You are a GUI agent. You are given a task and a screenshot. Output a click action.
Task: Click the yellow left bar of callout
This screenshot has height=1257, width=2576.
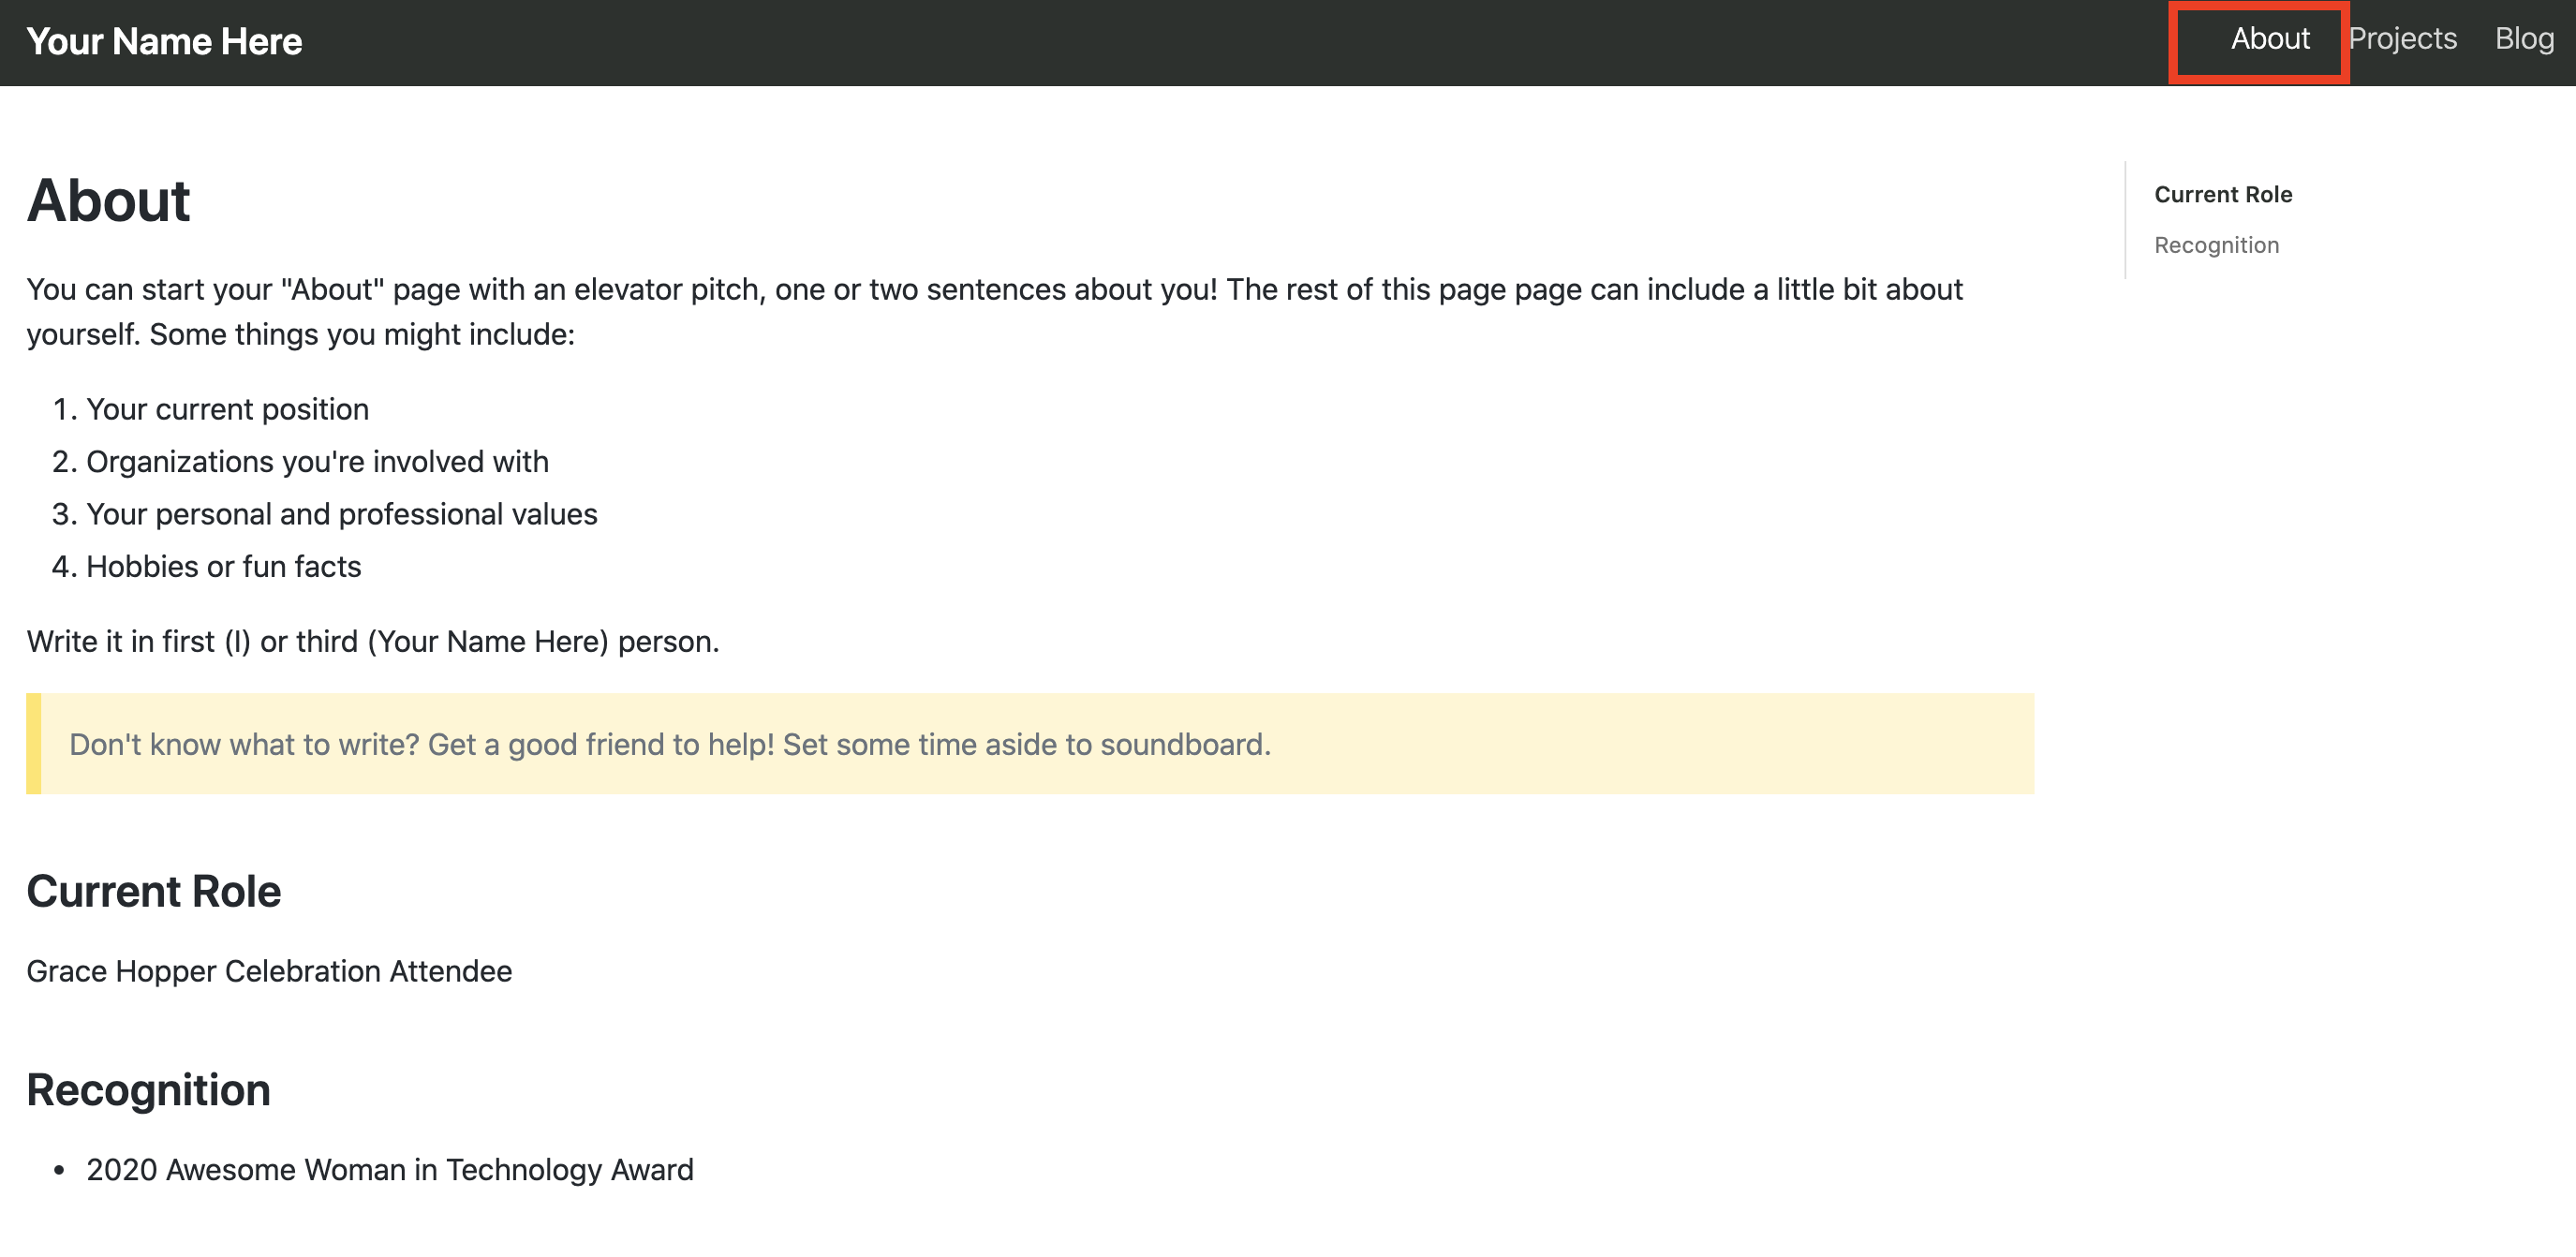click(x=33, y=744)
